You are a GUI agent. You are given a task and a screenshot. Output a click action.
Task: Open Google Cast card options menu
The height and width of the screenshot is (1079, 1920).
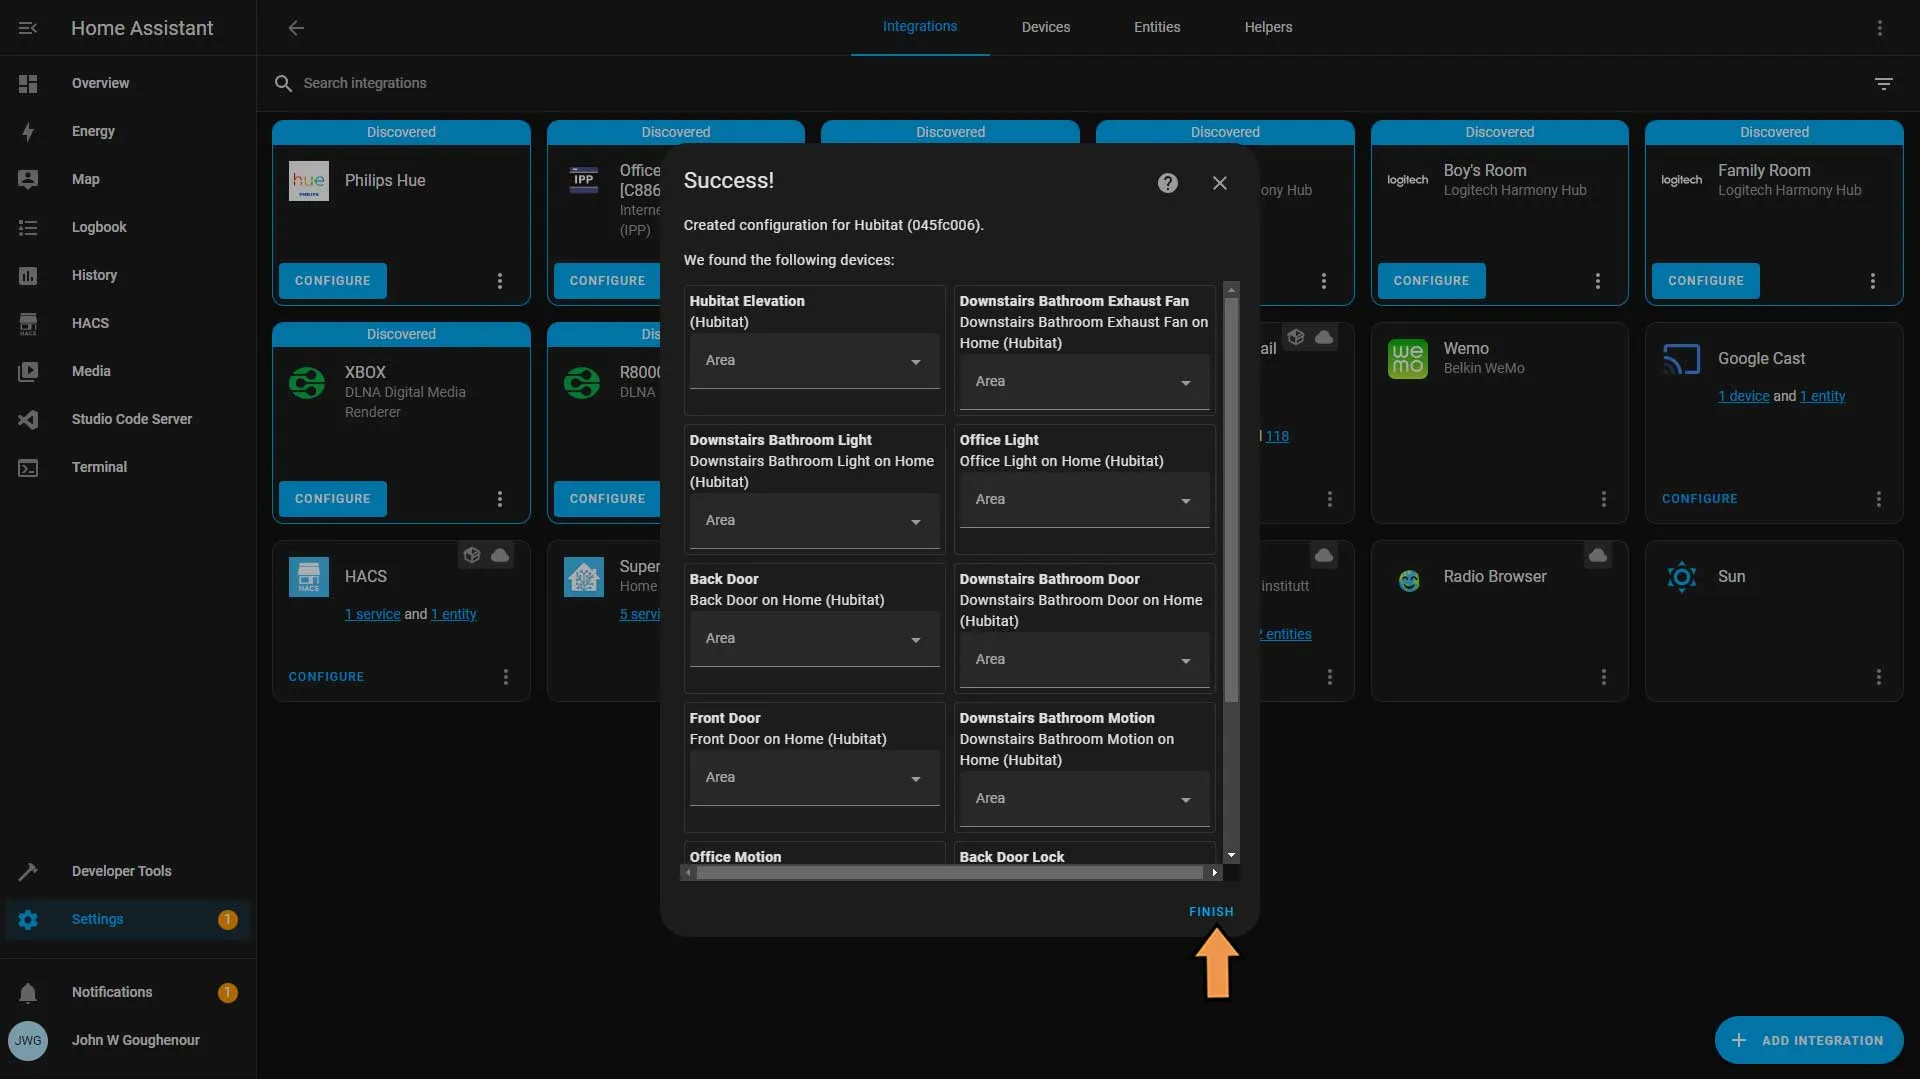click(1879, 499)
